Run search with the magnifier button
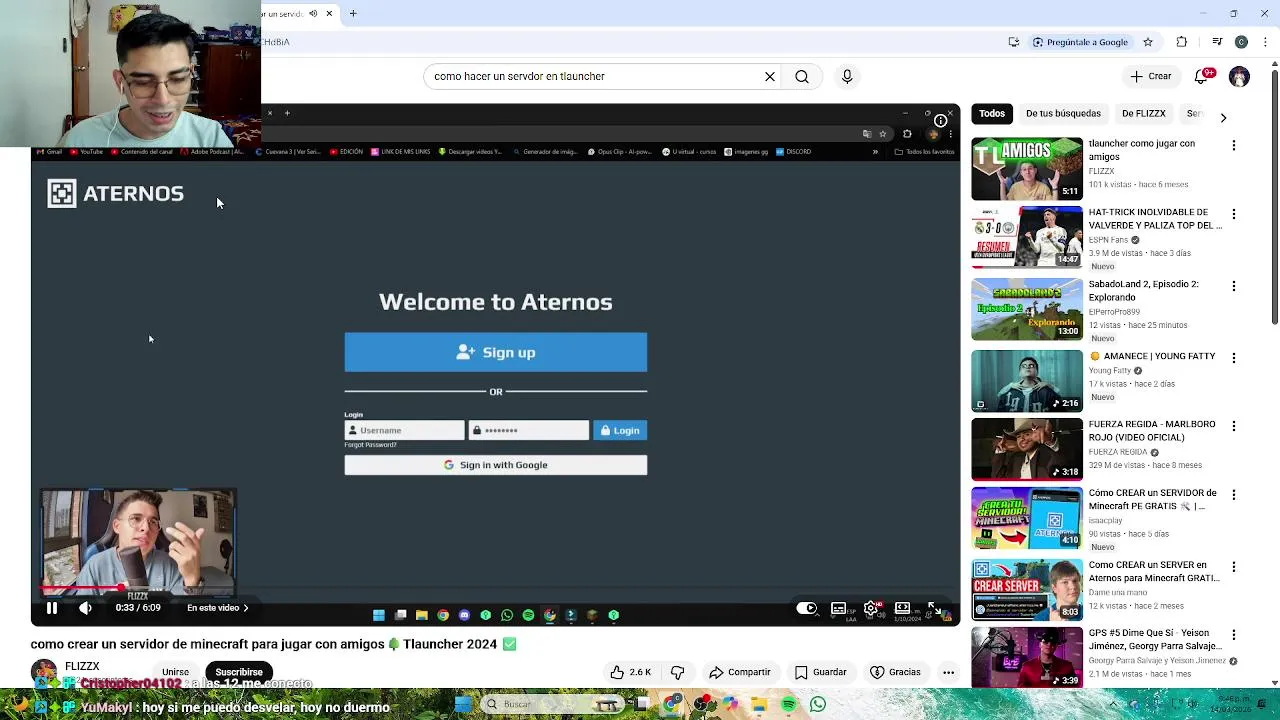 (802, 76)
